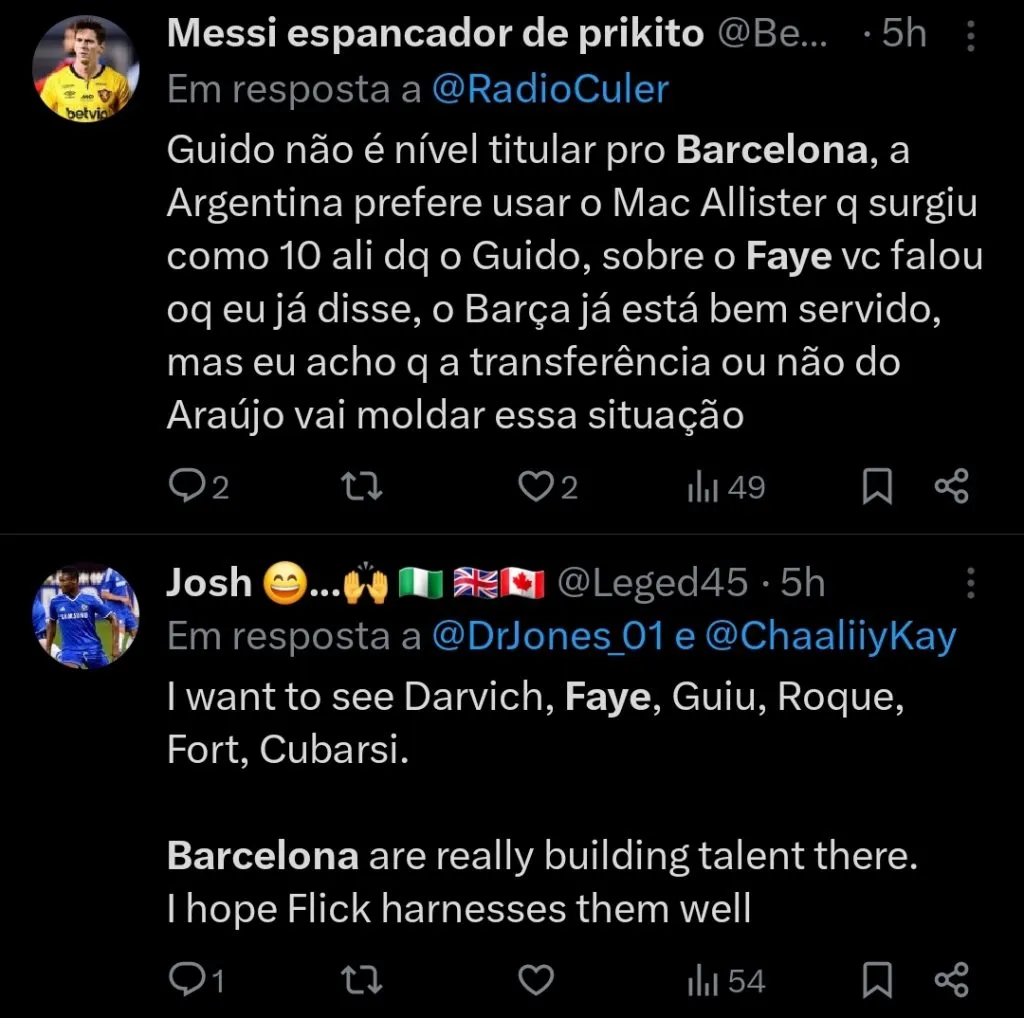1024x1018 pixels.
Task: View analytics showing 49 views
Action: point(712,486)
